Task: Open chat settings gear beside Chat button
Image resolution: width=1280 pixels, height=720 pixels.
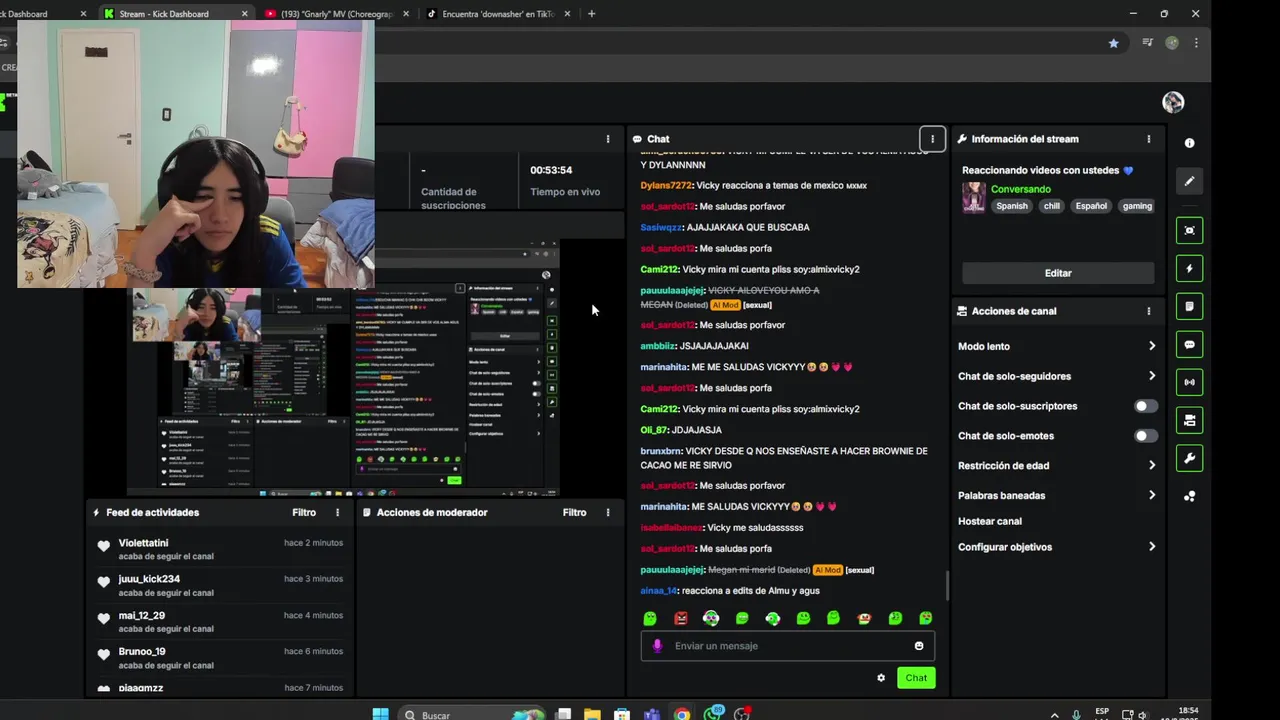Action: (881, 678)
